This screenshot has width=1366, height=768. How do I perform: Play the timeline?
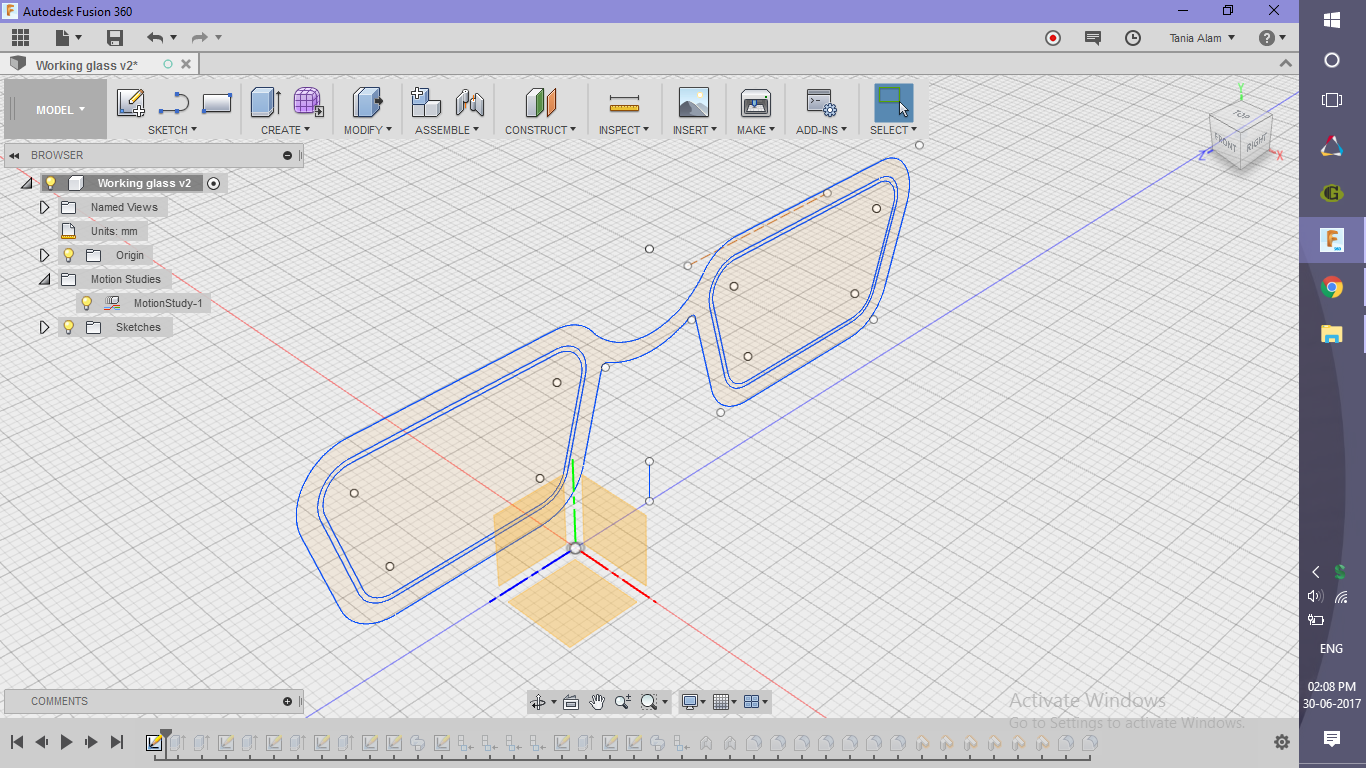[x=67, y=742]
